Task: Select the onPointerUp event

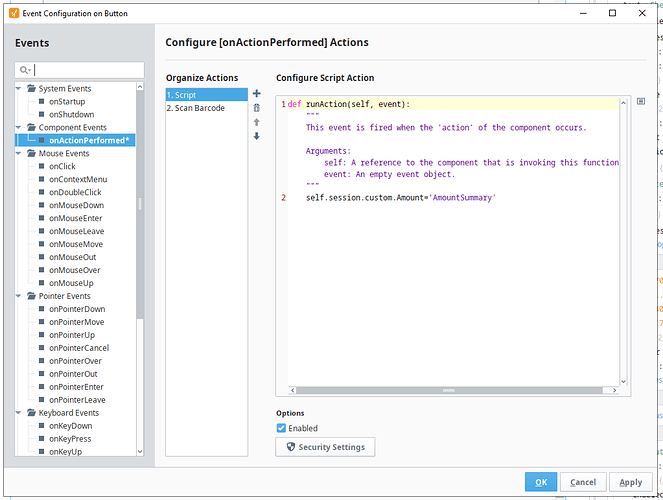Action: click(72, 335)
